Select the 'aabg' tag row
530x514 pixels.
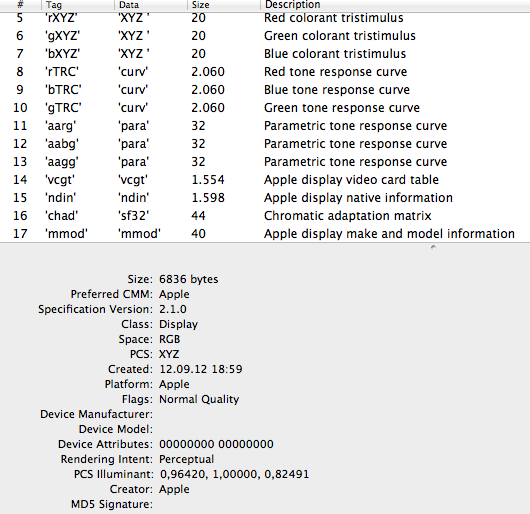click(265, 144)
